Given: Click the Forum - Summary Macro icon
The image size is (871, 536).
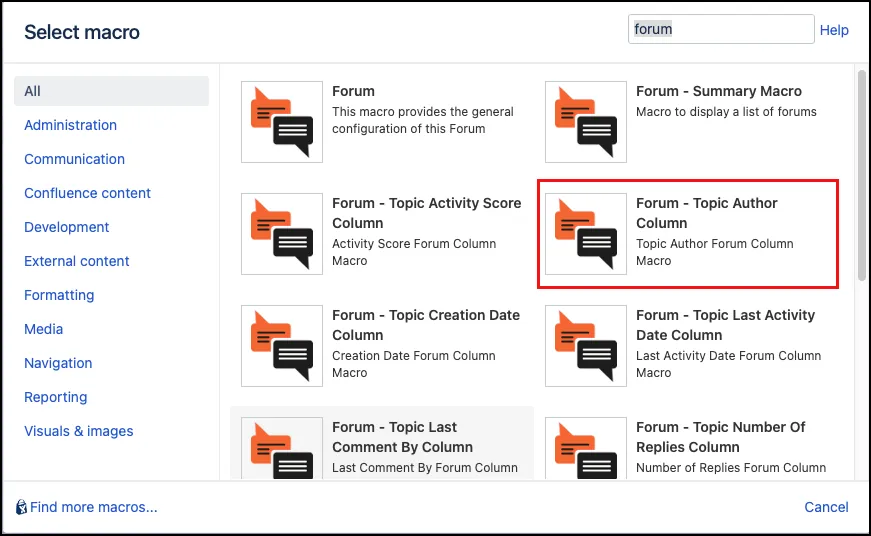Looking at the screenshot, I should pyautogui.click(x=585, y=122).
